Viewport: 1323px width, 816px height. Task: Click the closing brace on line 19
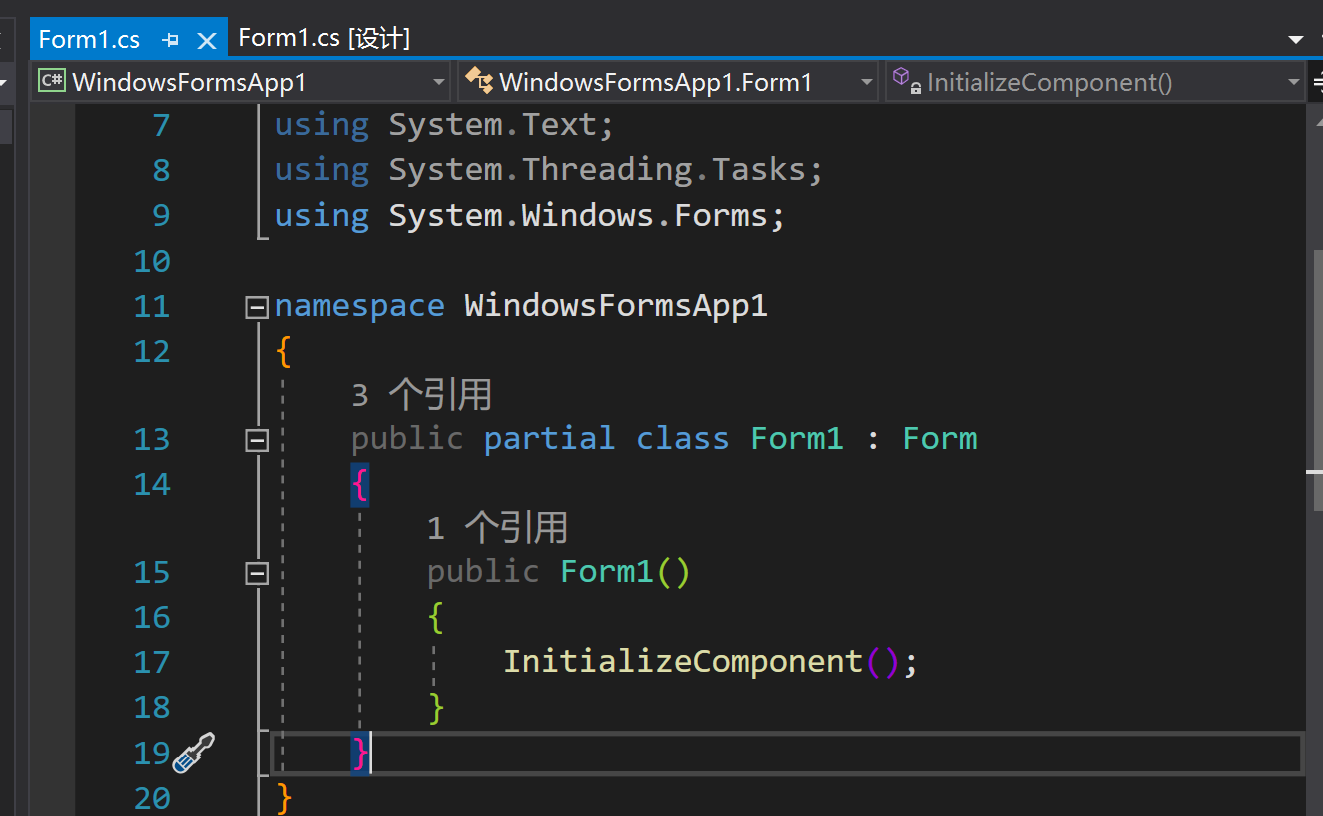point(360,752)
